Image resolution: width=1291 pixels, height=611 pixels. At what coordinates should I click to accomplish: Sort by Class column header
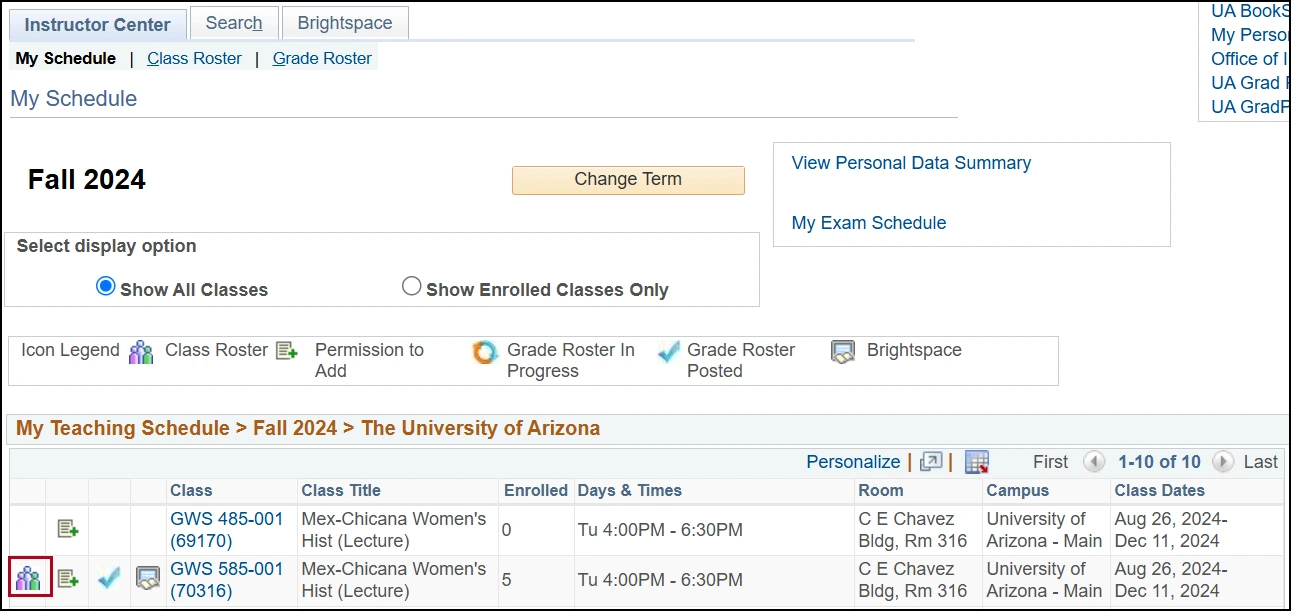click(x=191, y=491)
